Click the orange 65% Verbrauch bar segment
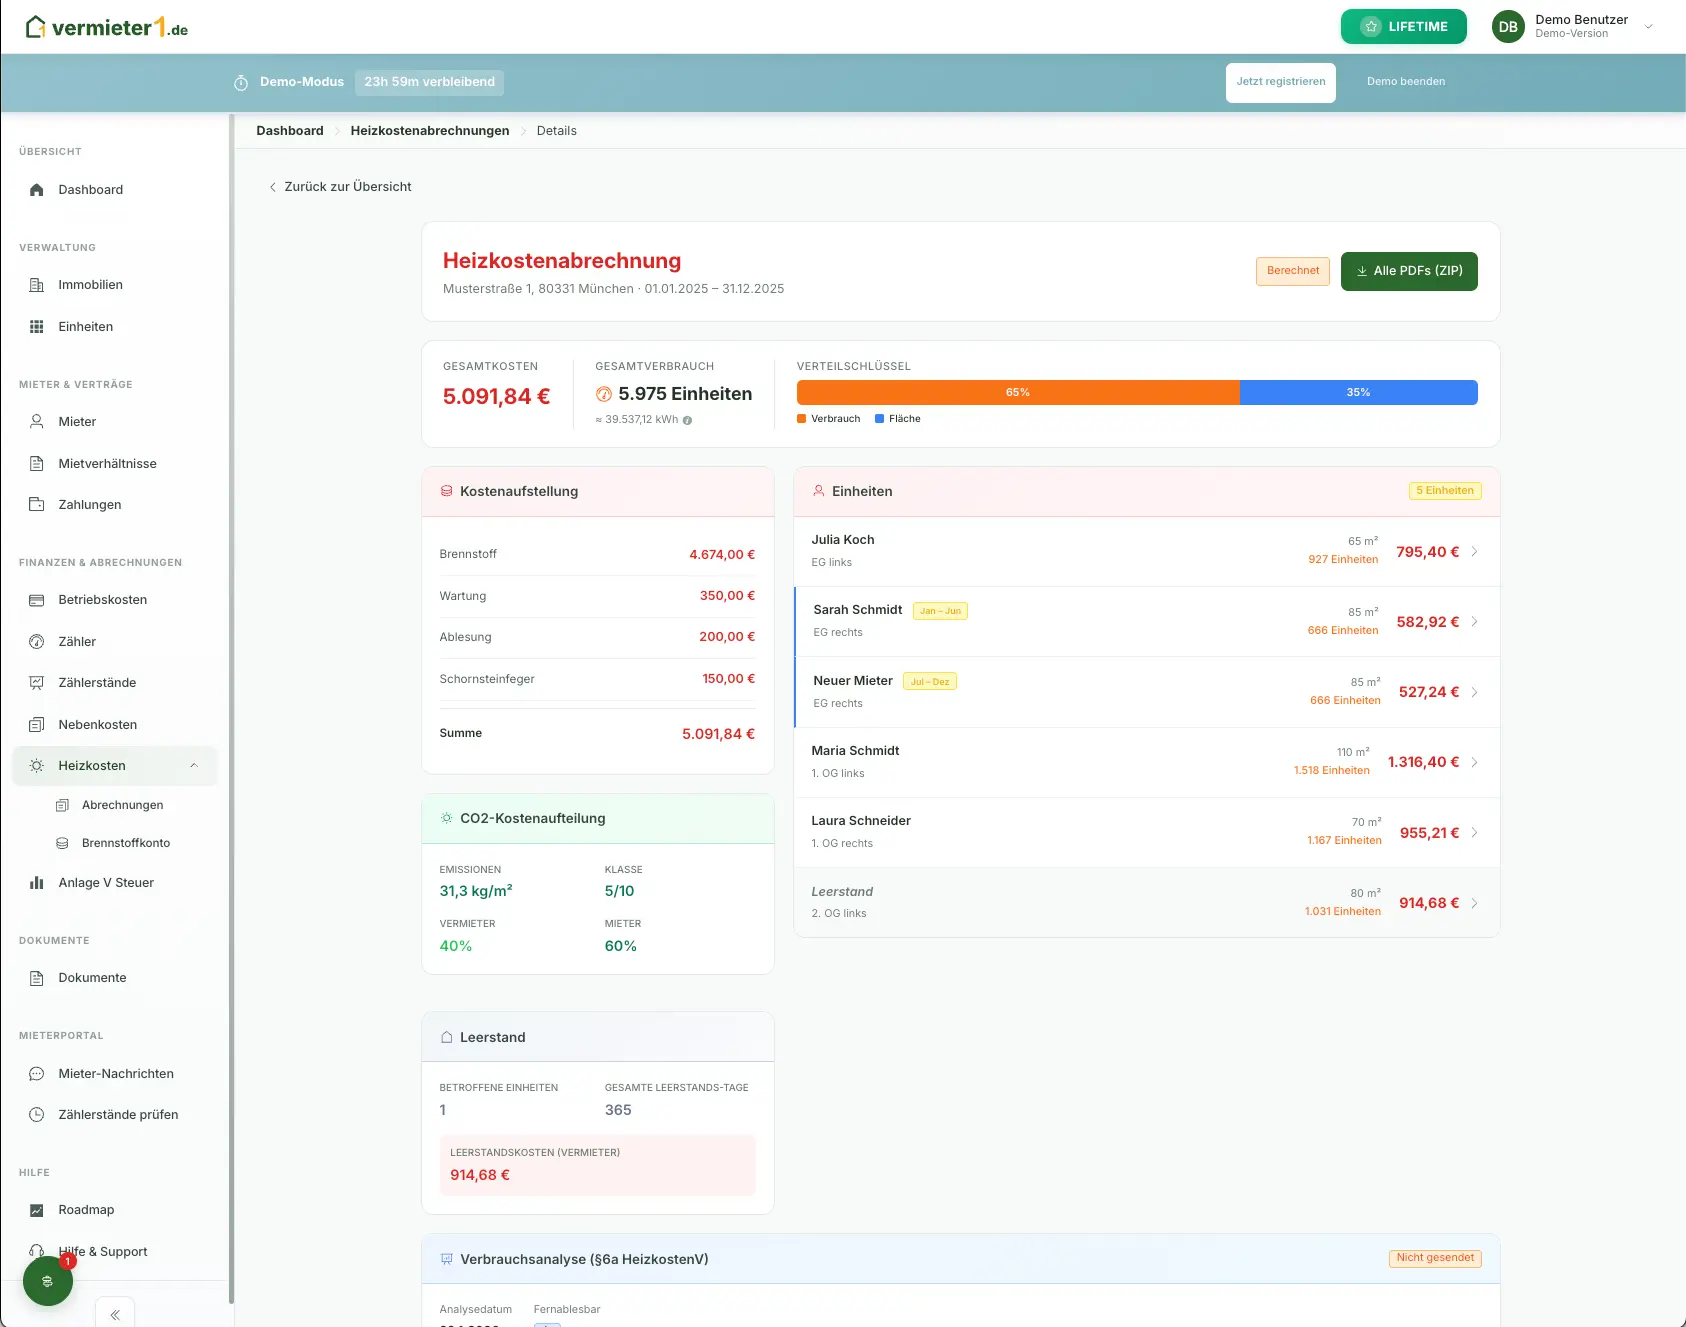This screenshot has width=1686, height=1327. [1018, 393]
